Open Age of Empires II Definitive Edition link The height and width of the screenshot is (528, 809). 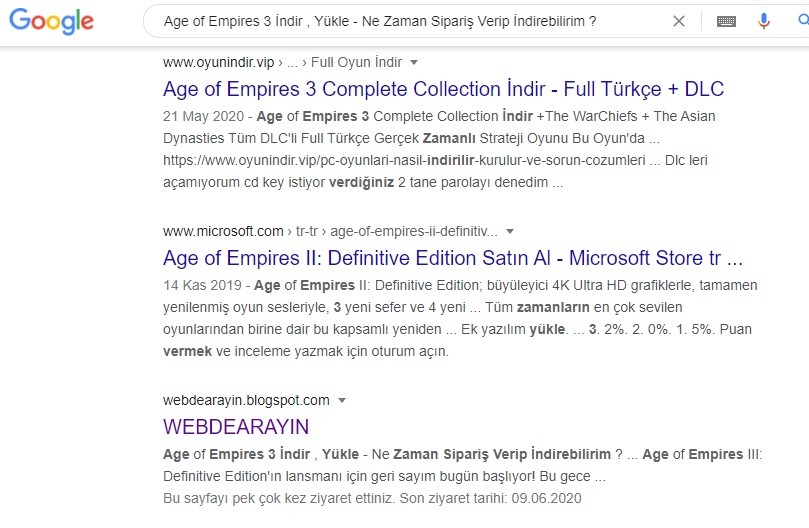click(452, 258)
